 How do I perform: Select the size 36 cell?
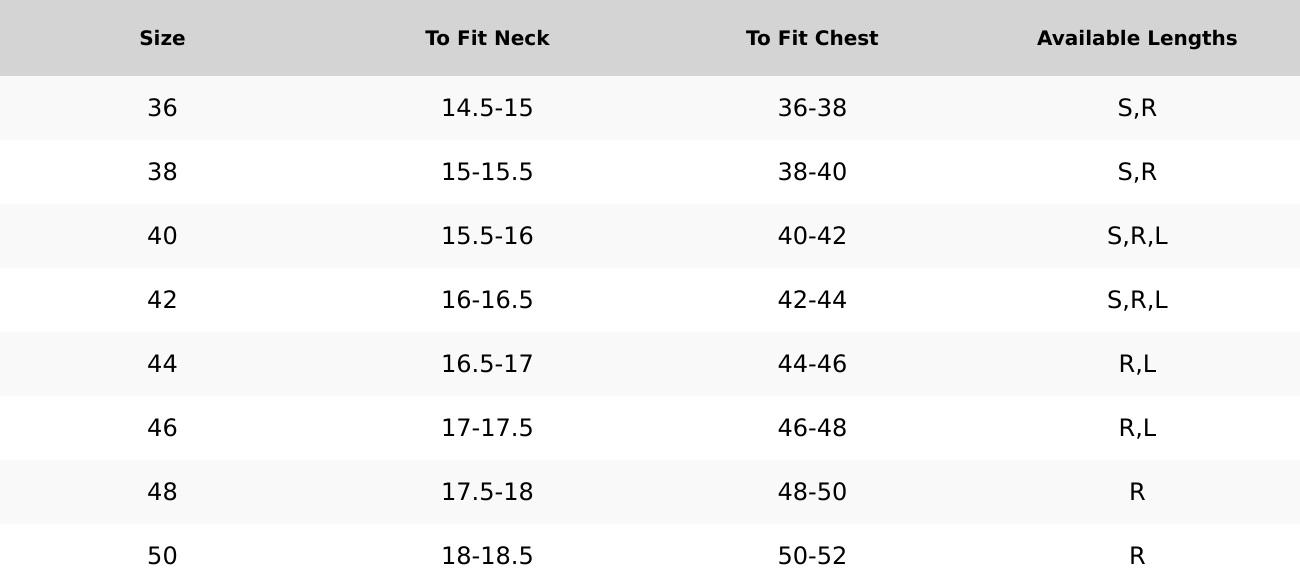tap(162, 108)
